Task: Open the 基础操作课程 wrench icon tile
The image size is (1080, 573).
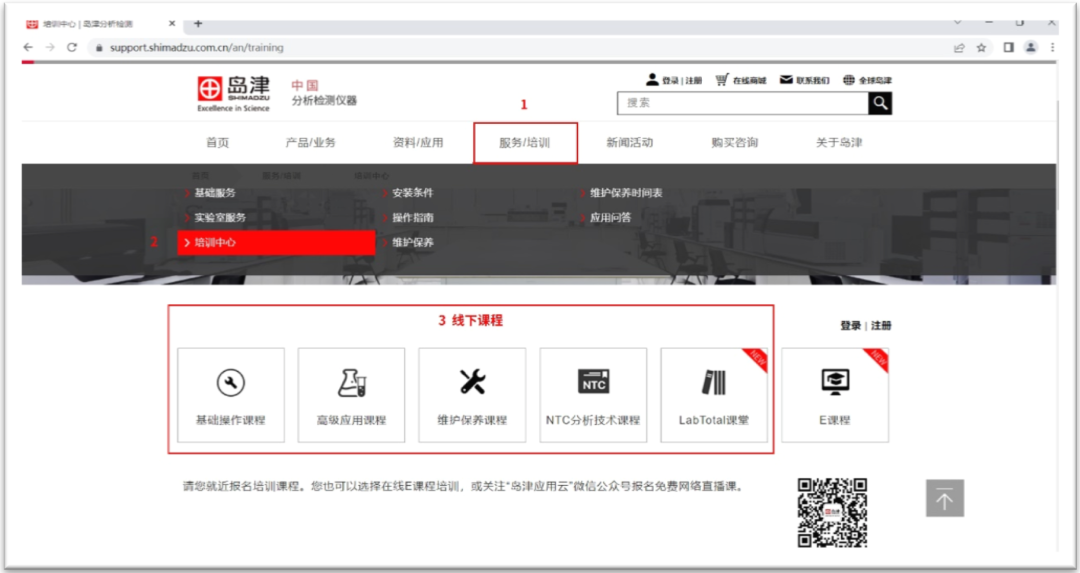Action: click(x=231, y=394)
